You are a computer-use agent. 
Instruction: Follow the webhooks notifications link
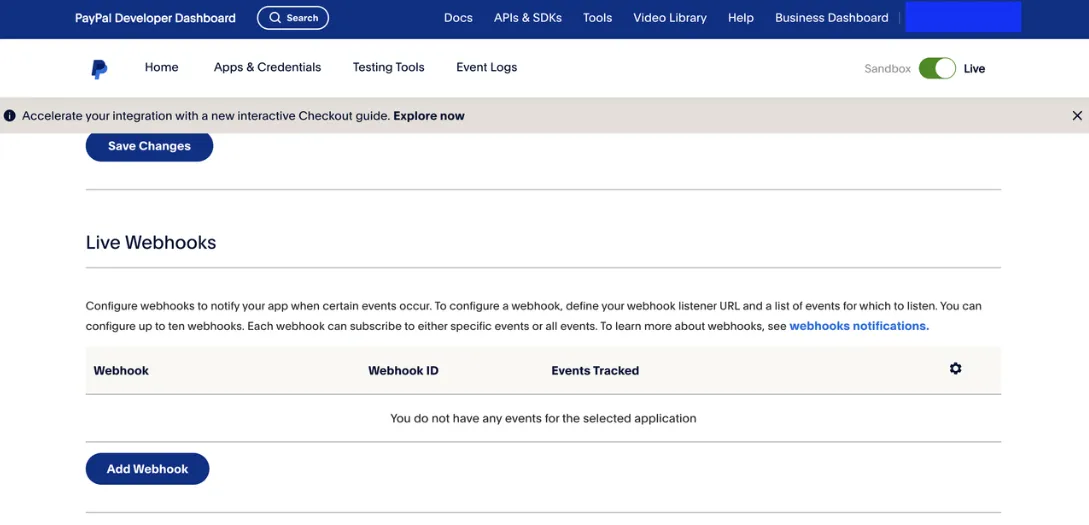tap(859, 326)
